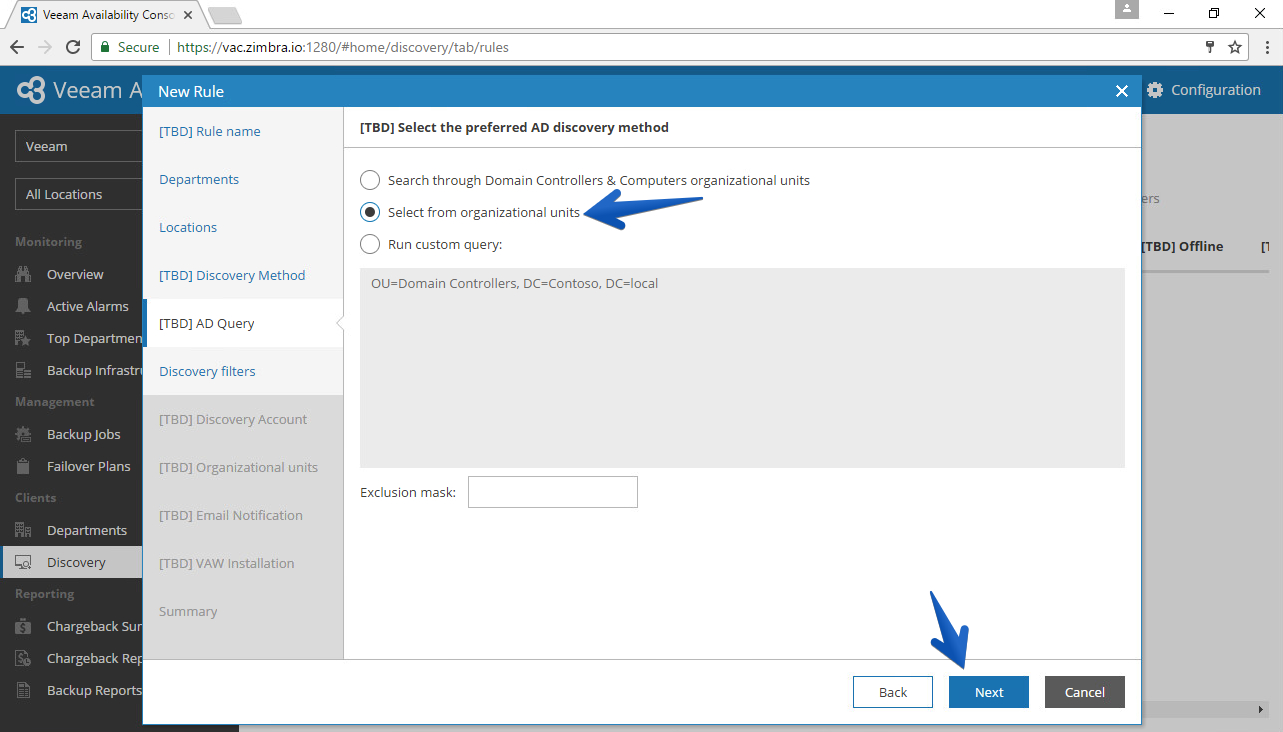Click the Reporting section heading
The height and width of the screenshot is (732, 1283).
point(45,594)
